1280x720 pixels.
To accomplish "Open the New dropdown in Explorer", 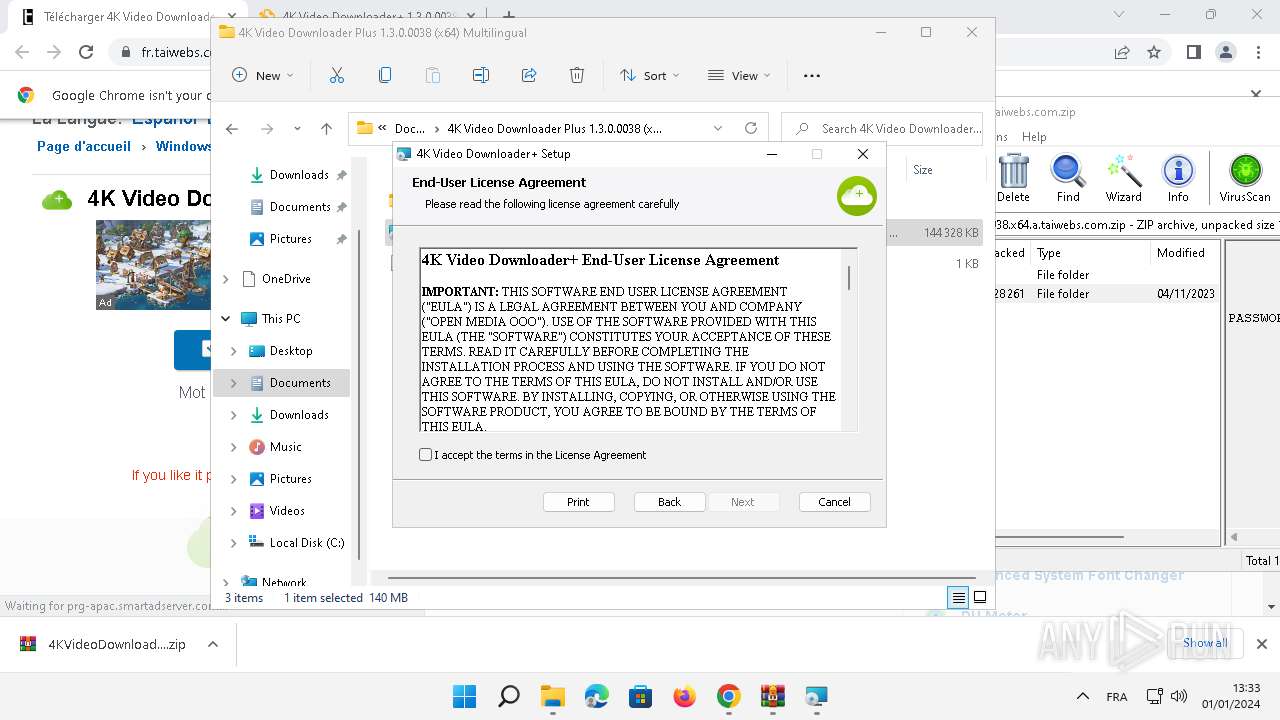I will pyautogui.click(x=263, y=75).
